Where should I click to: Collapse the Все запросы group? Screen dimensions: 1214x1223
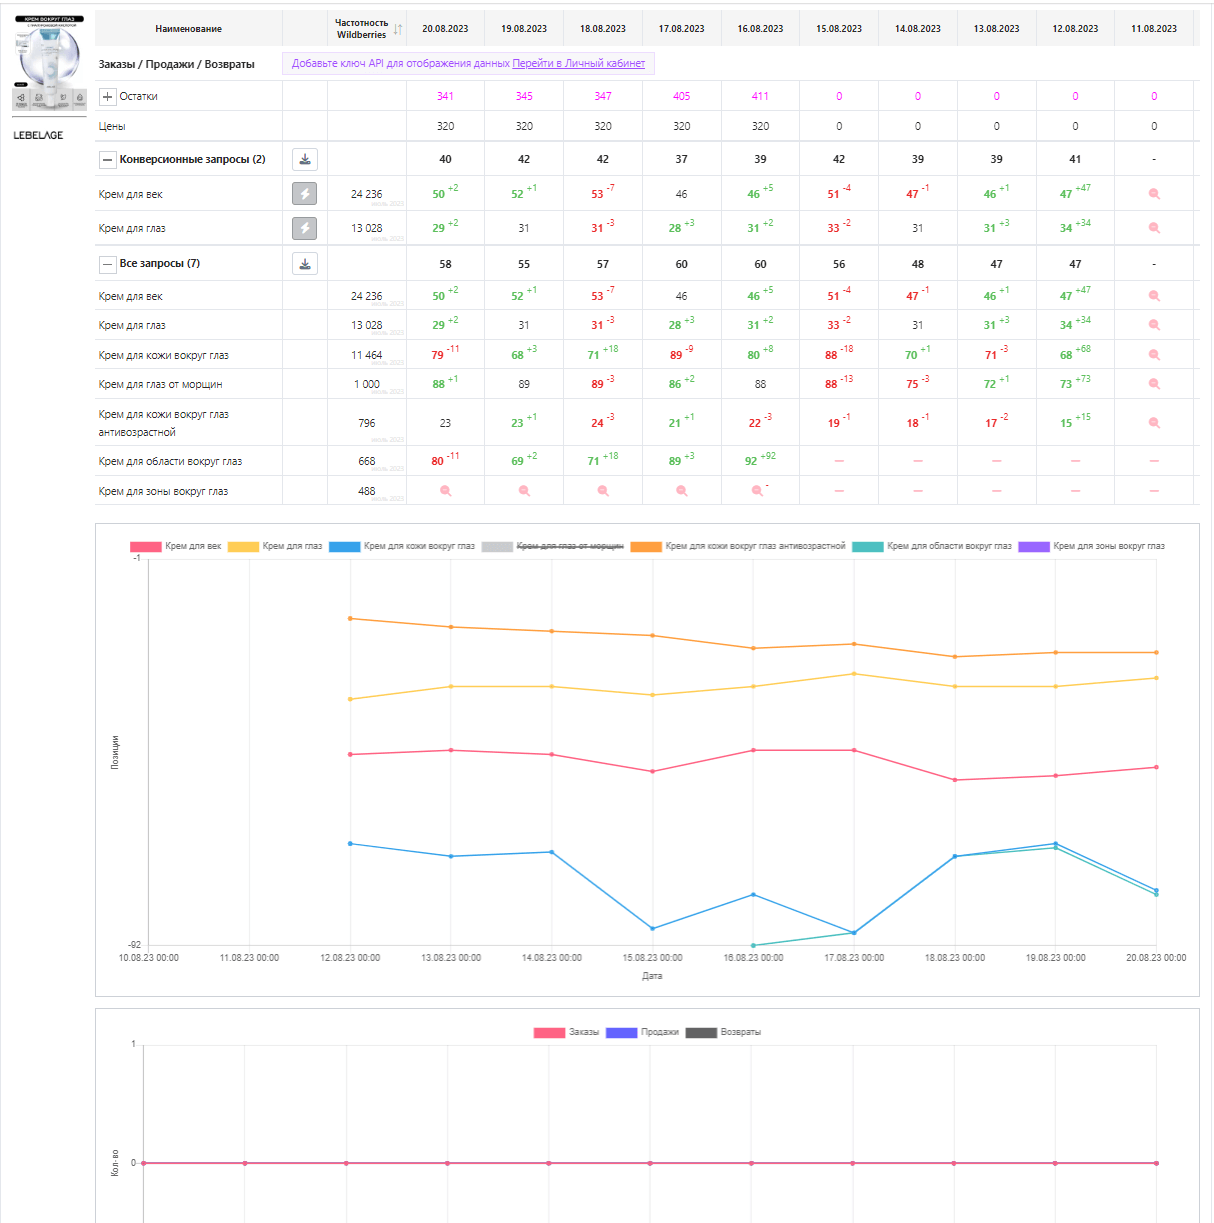tap(108, 264)
